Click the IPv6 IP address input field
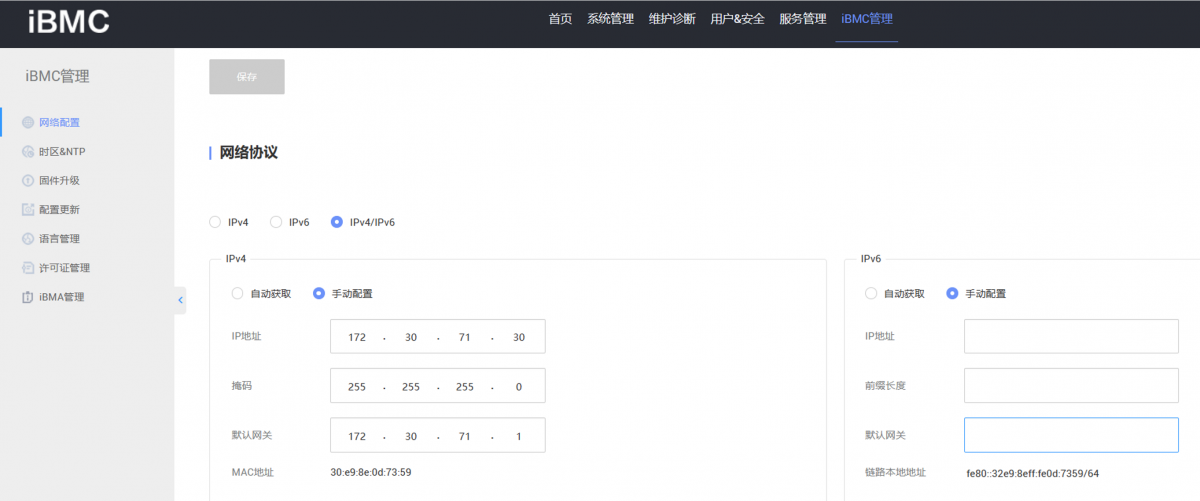Viewport: 1200px width, 501px height. pyautogui.click(x=1071, y=337)
